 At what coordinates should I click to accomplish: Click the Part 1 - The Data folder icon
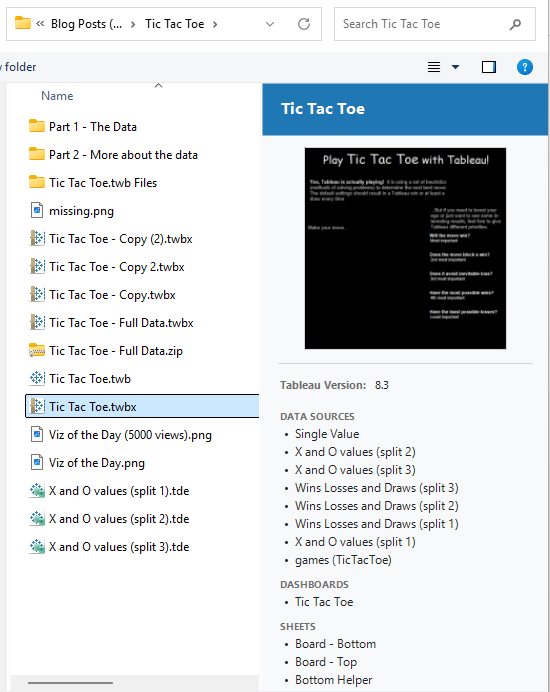pyautogui.click(x=37, y=127)
